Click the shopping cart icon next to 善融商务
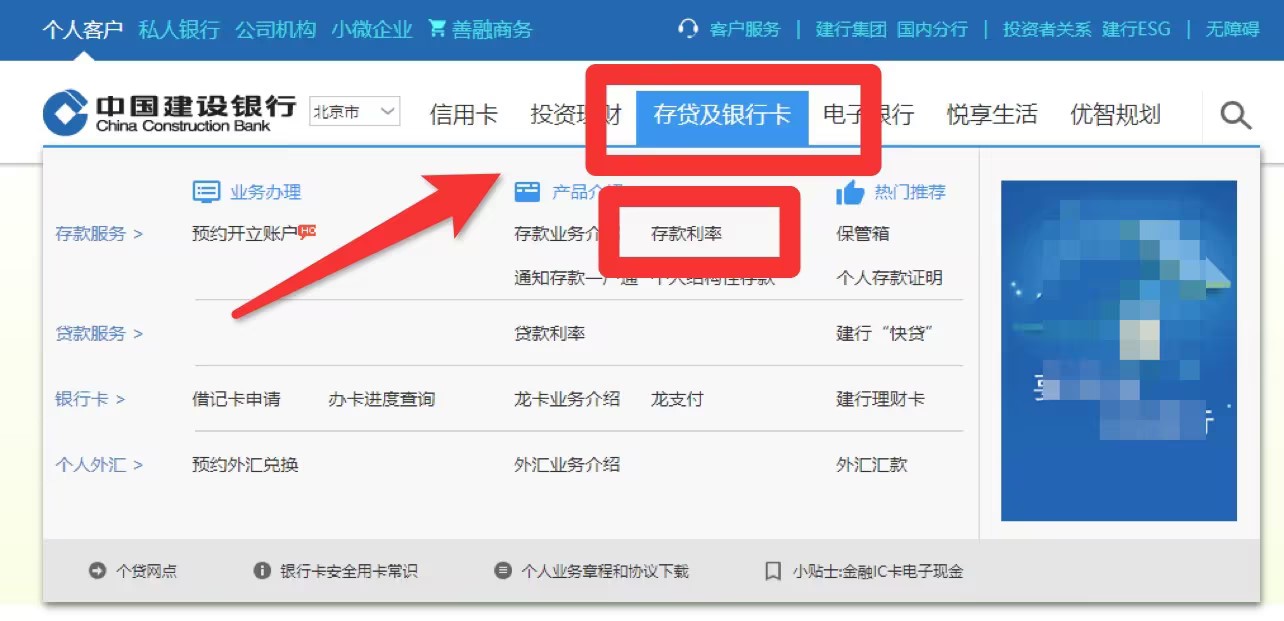1284x621 pixels. tap(437, 29)
